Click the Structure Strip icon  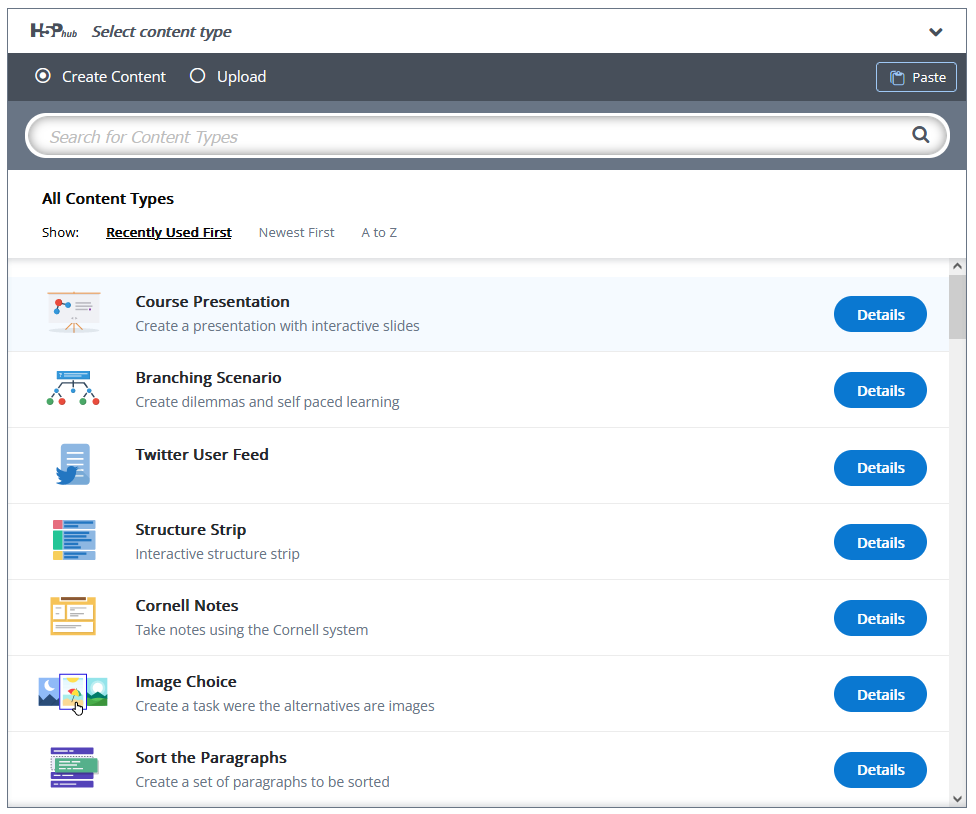pos(73,540)
